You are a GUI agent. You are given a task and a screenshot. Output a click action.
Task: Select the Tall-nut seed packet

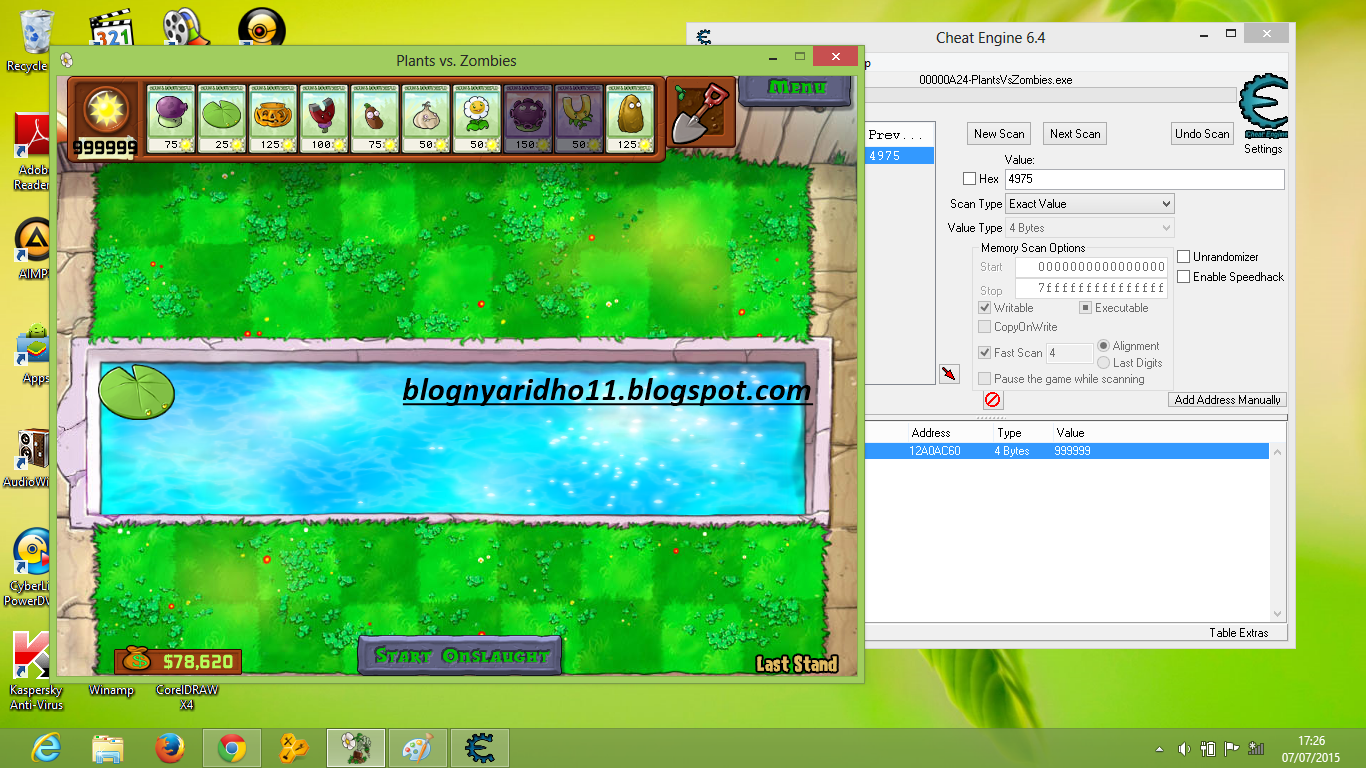coord(630,118)
